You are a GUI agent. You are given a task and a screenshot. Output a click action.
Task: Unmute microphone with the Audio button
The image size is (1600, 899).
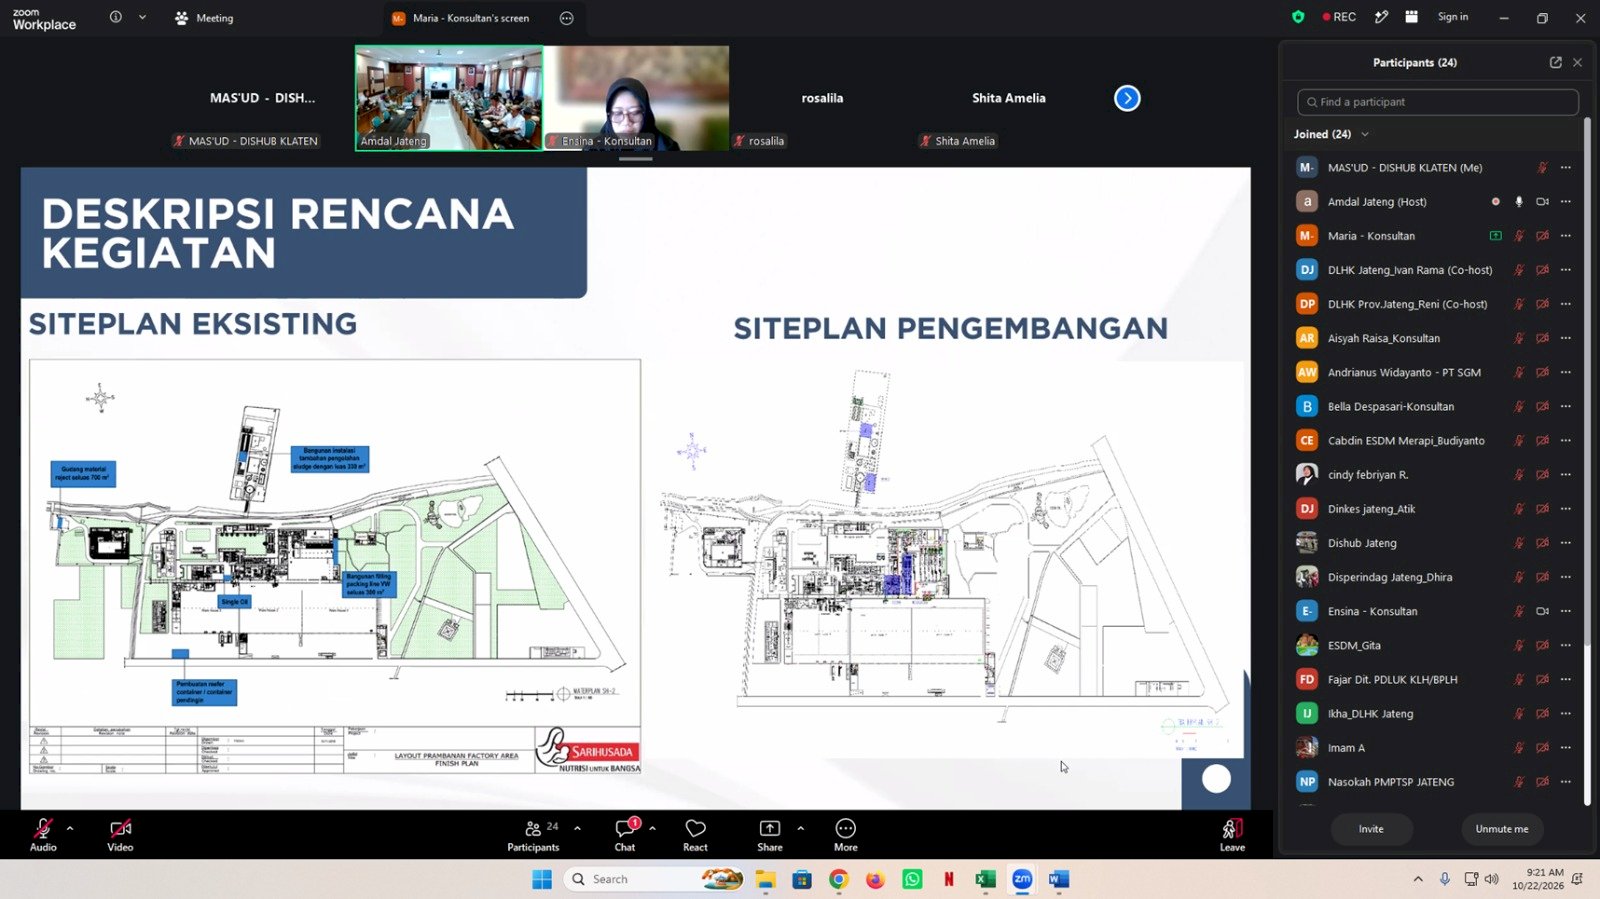point(43,834)
